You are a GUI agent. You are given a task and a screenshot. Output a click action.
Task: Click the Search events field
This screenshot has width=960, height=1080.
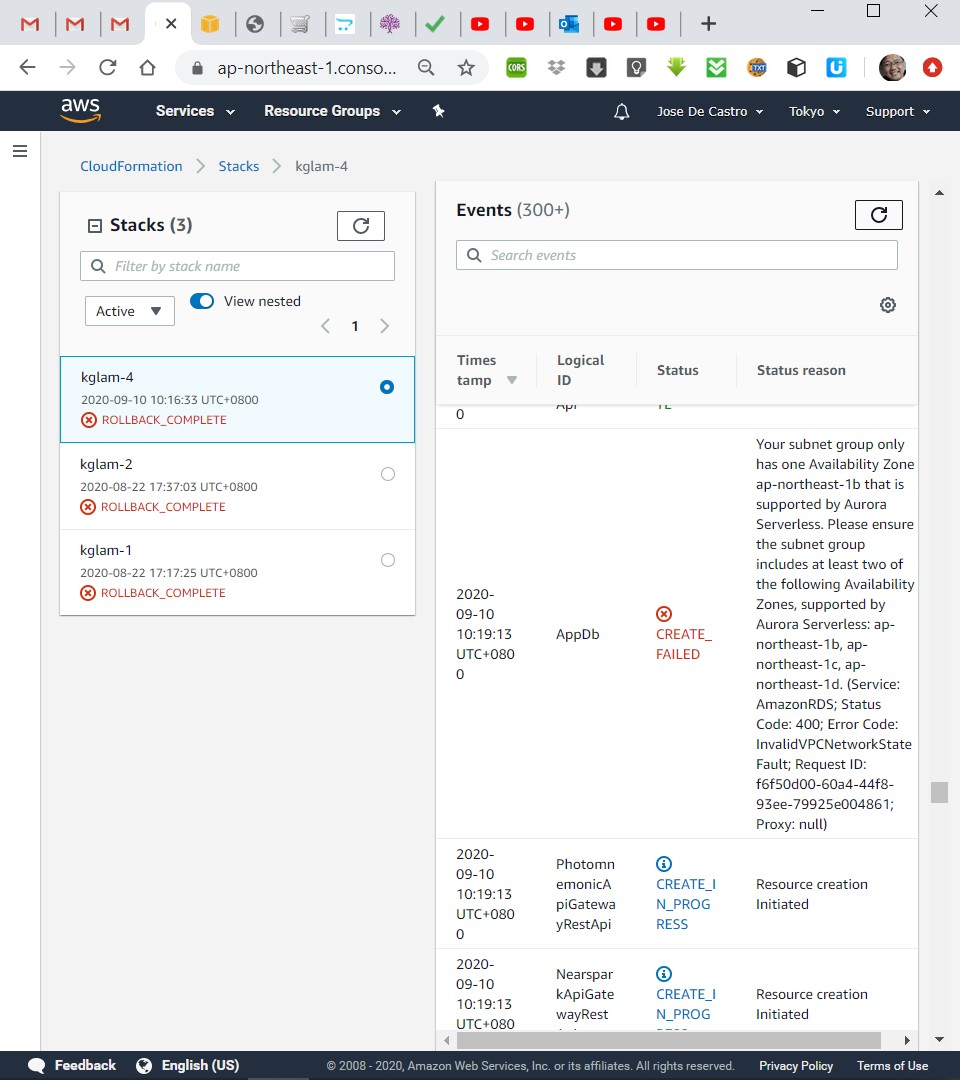point(677,255)
